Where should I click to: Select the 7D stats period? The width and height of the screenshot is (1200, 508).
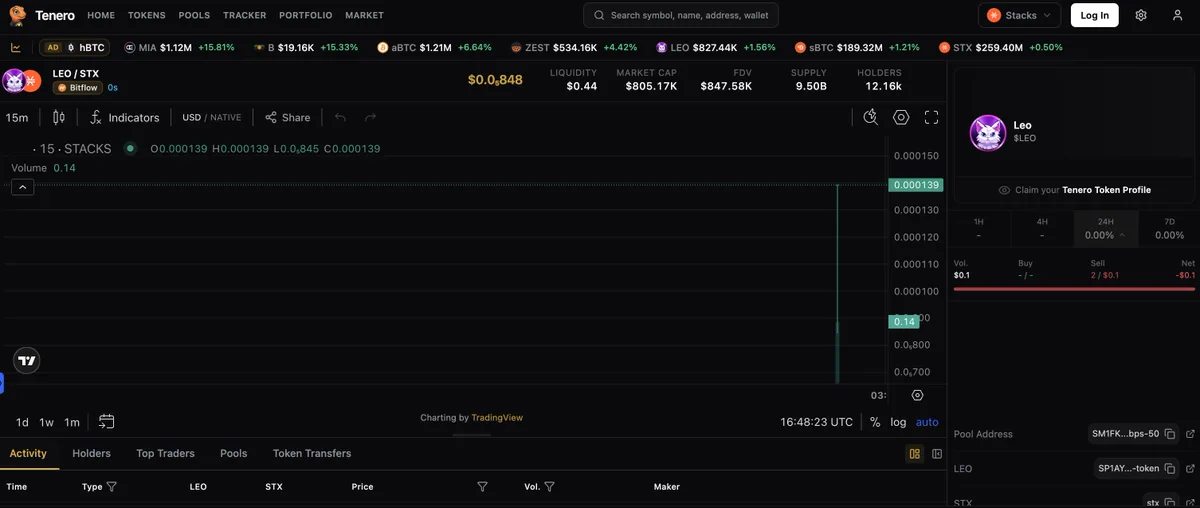(x=1169, y=228)
